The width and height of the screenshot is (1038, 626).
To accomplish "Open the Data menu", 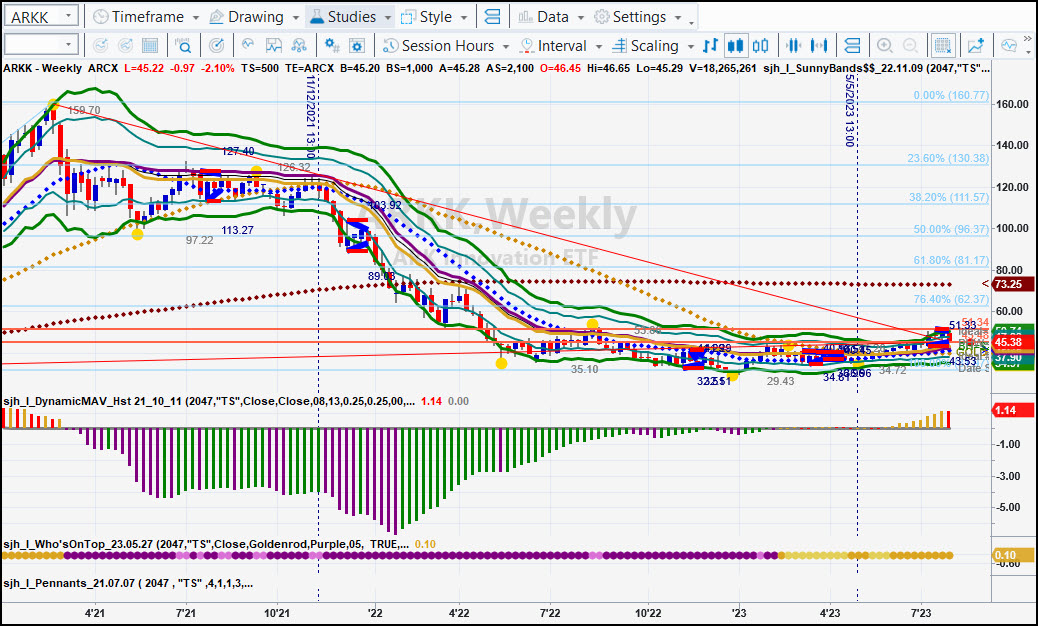I will coord(543,17).
